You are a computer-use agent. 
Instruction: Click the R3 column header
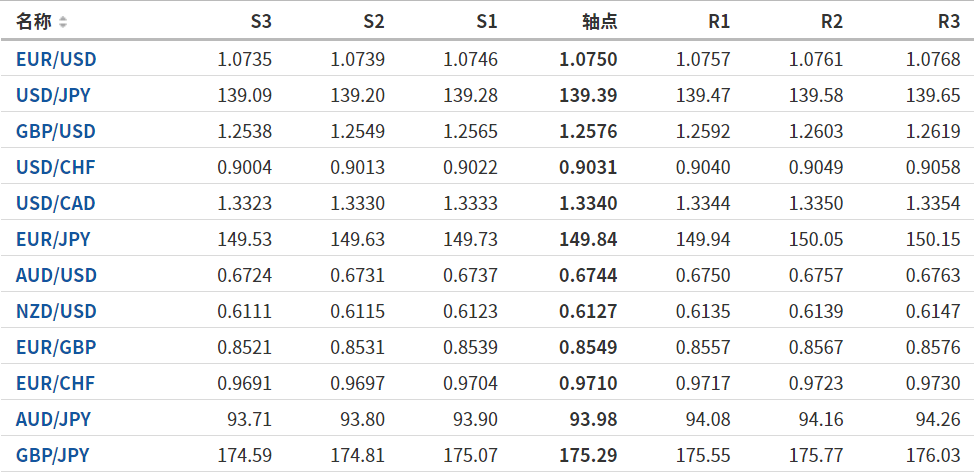tap(949, 22)
